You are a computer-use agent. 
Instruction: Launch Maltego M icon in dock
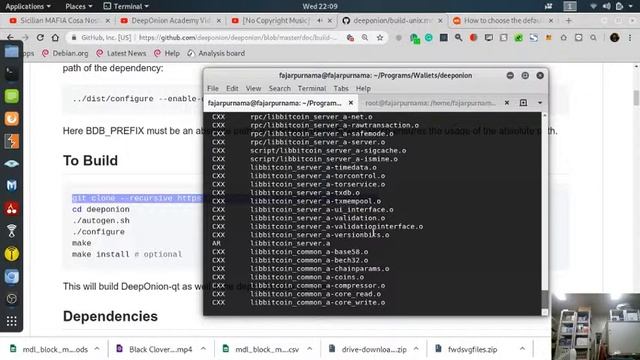(11, 186)
